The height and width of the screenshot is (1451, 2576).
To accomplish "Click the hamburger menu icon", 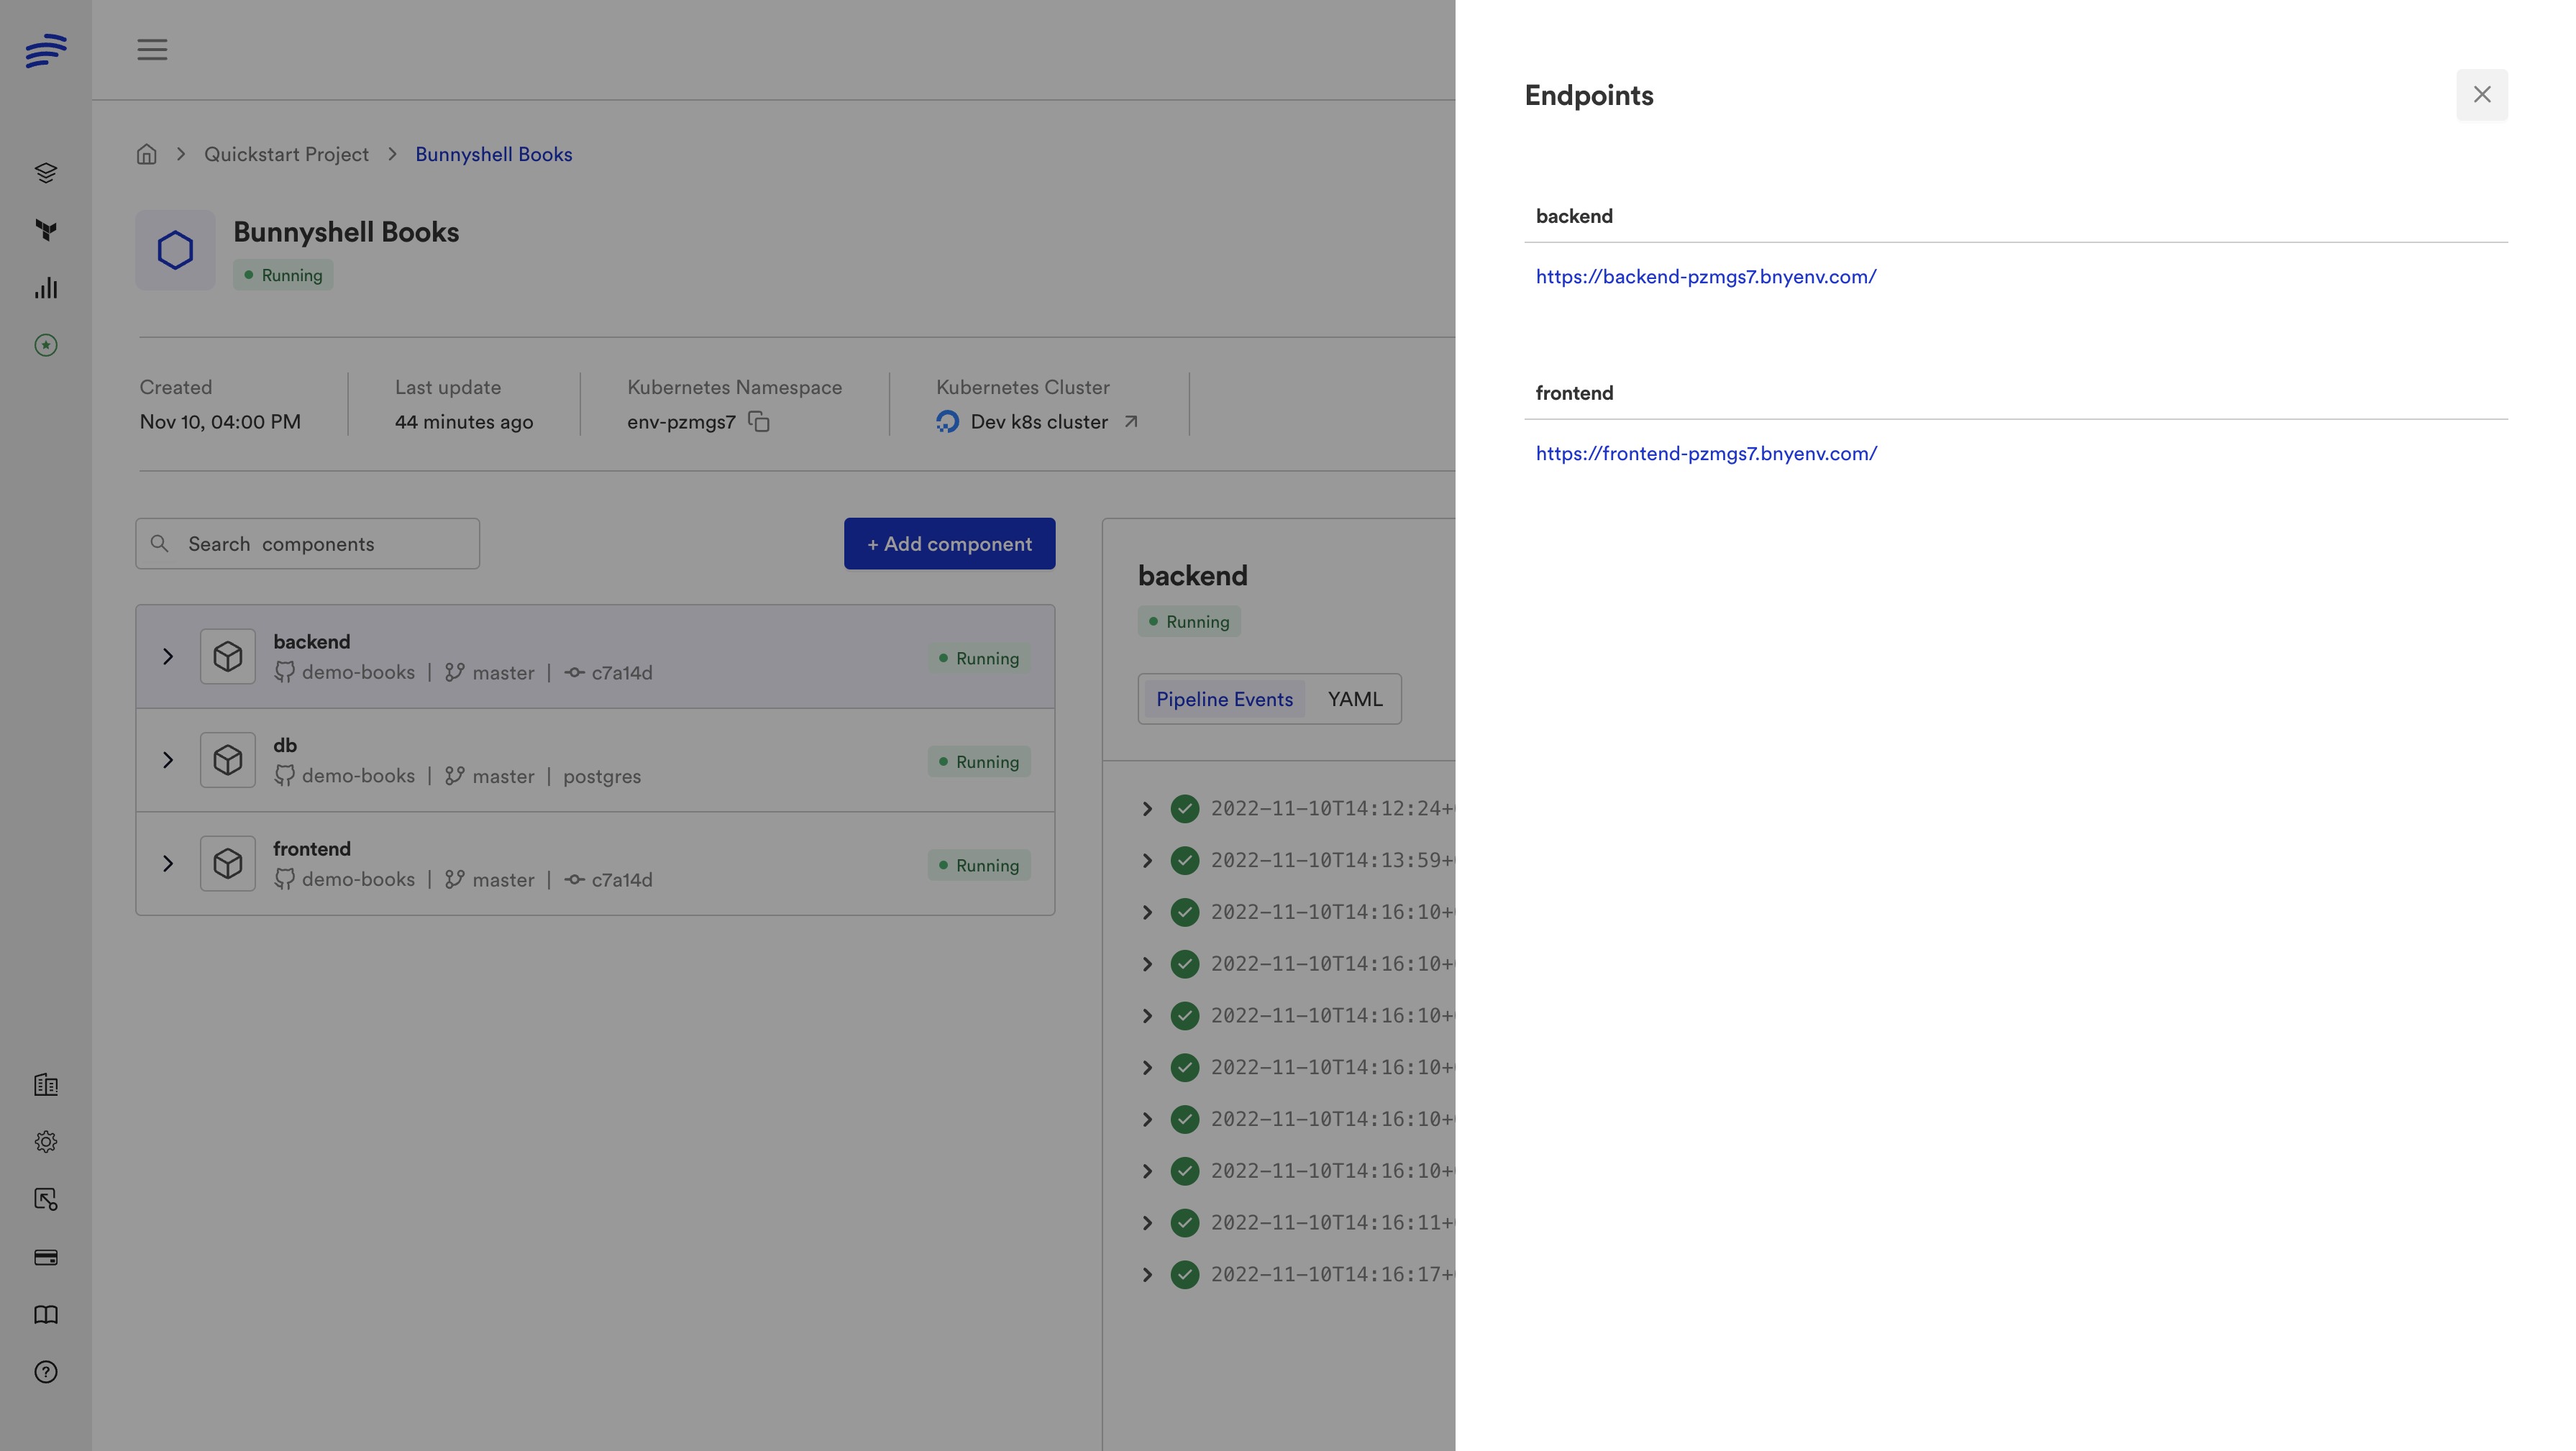I will [x=152, y=49].
